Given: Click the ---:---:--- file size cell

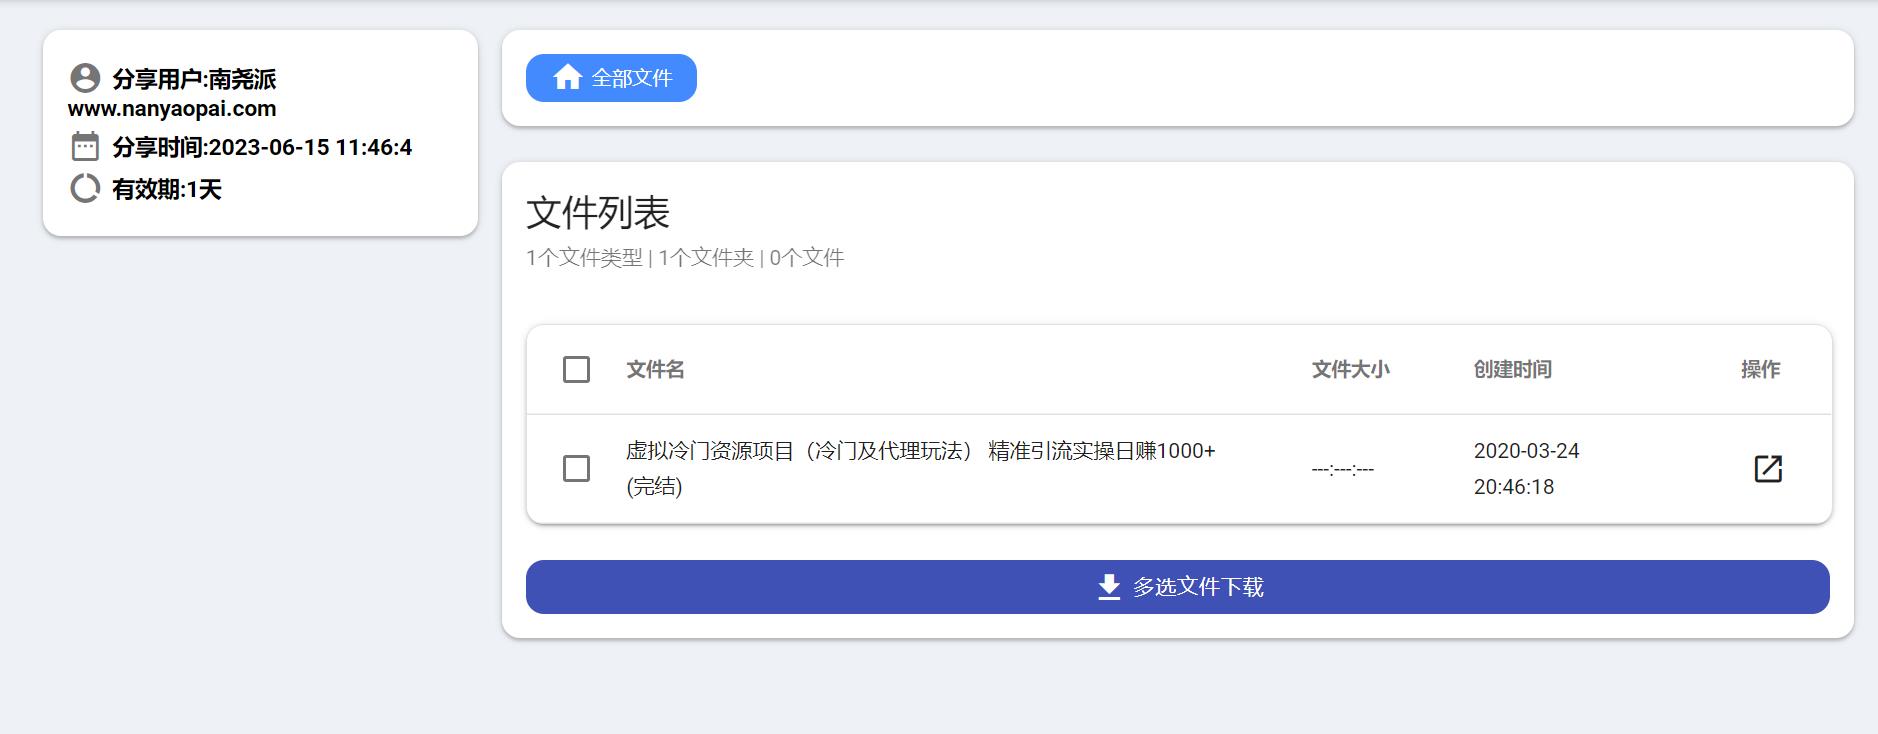Looking at the screenshot, I should click(1342, 469).
